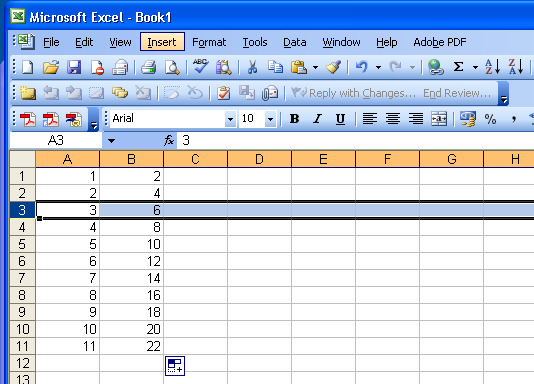Click the New workbook icon
The width and height of the screenshot is (534, 384).
click(28, 67)
